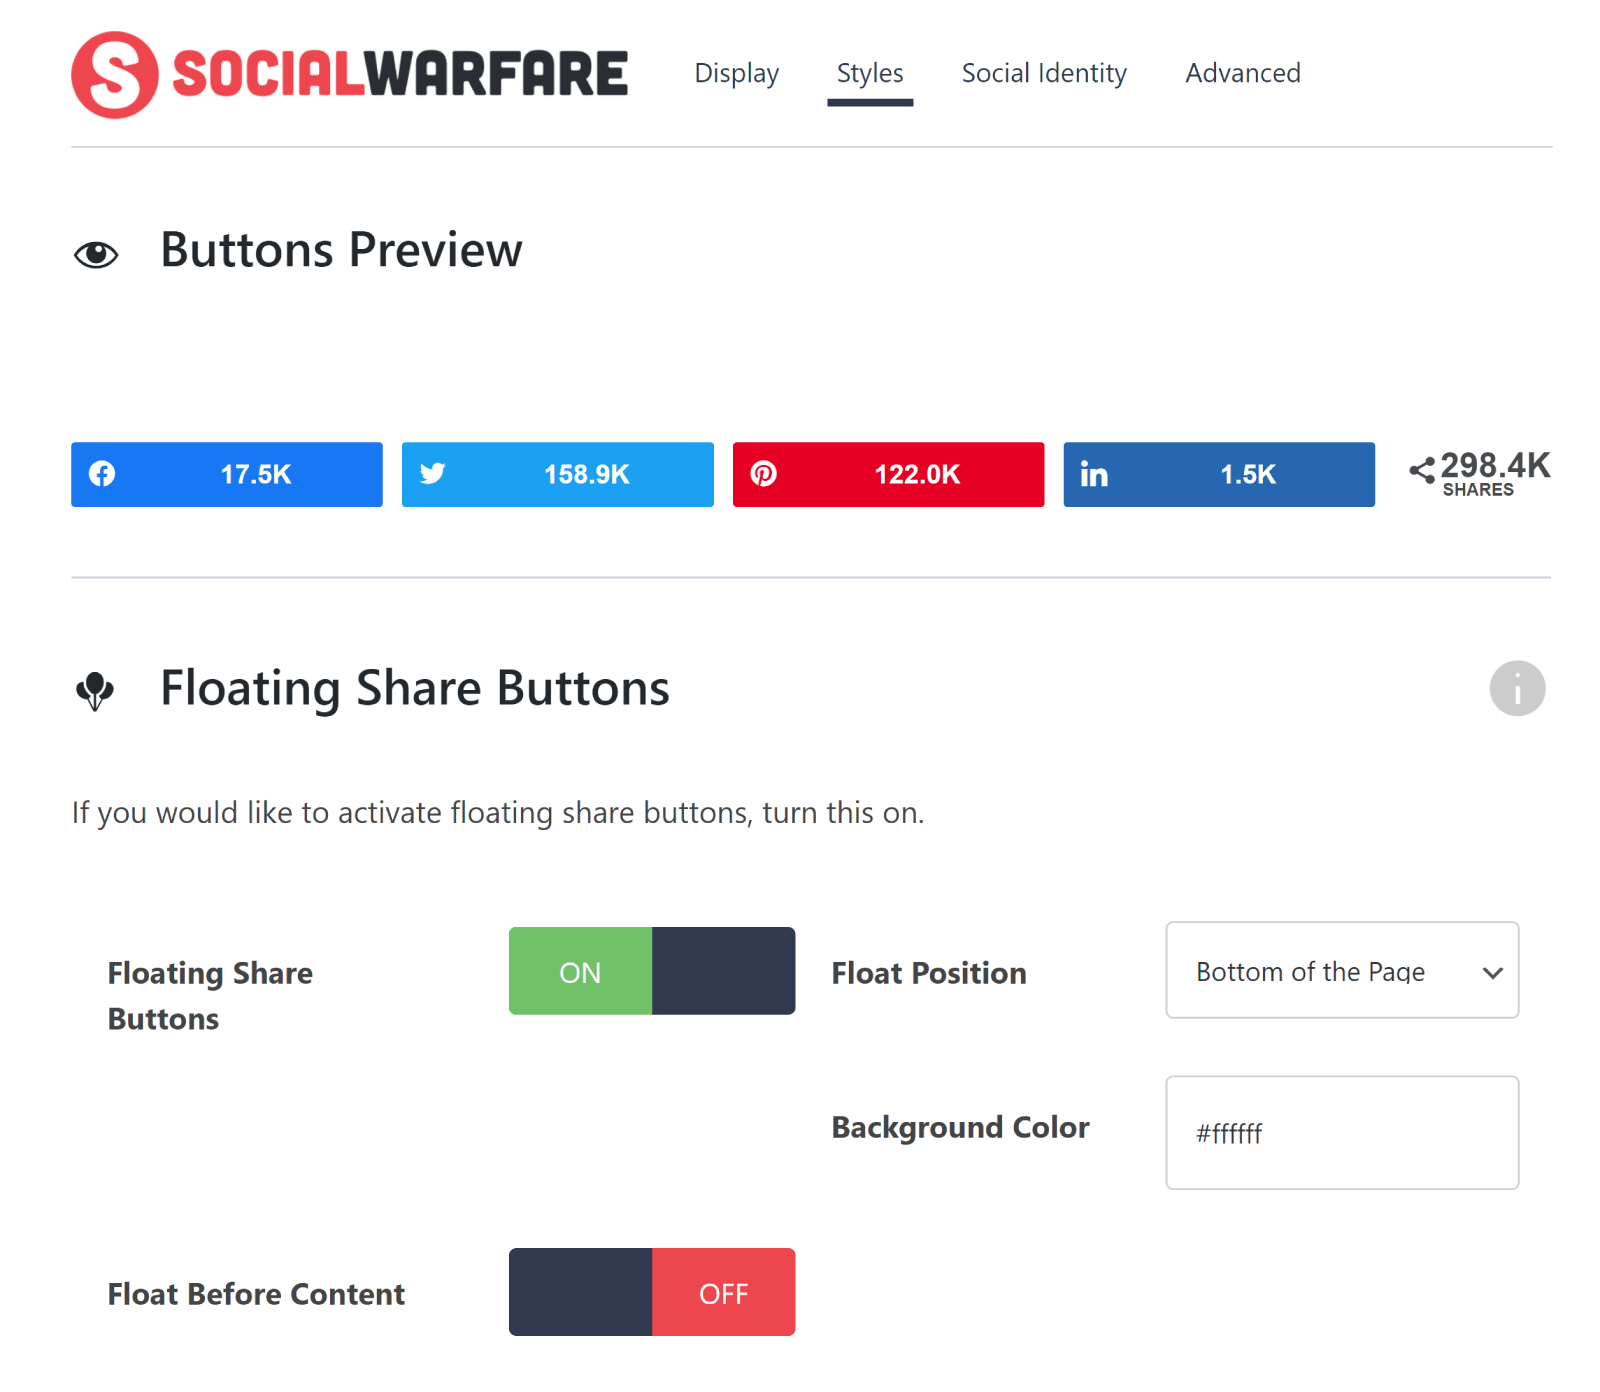Open info icon for Floating Share Buttons
This screenshot has height=1392, width=1600.
pyautogui.click(x=1517, y=688)
